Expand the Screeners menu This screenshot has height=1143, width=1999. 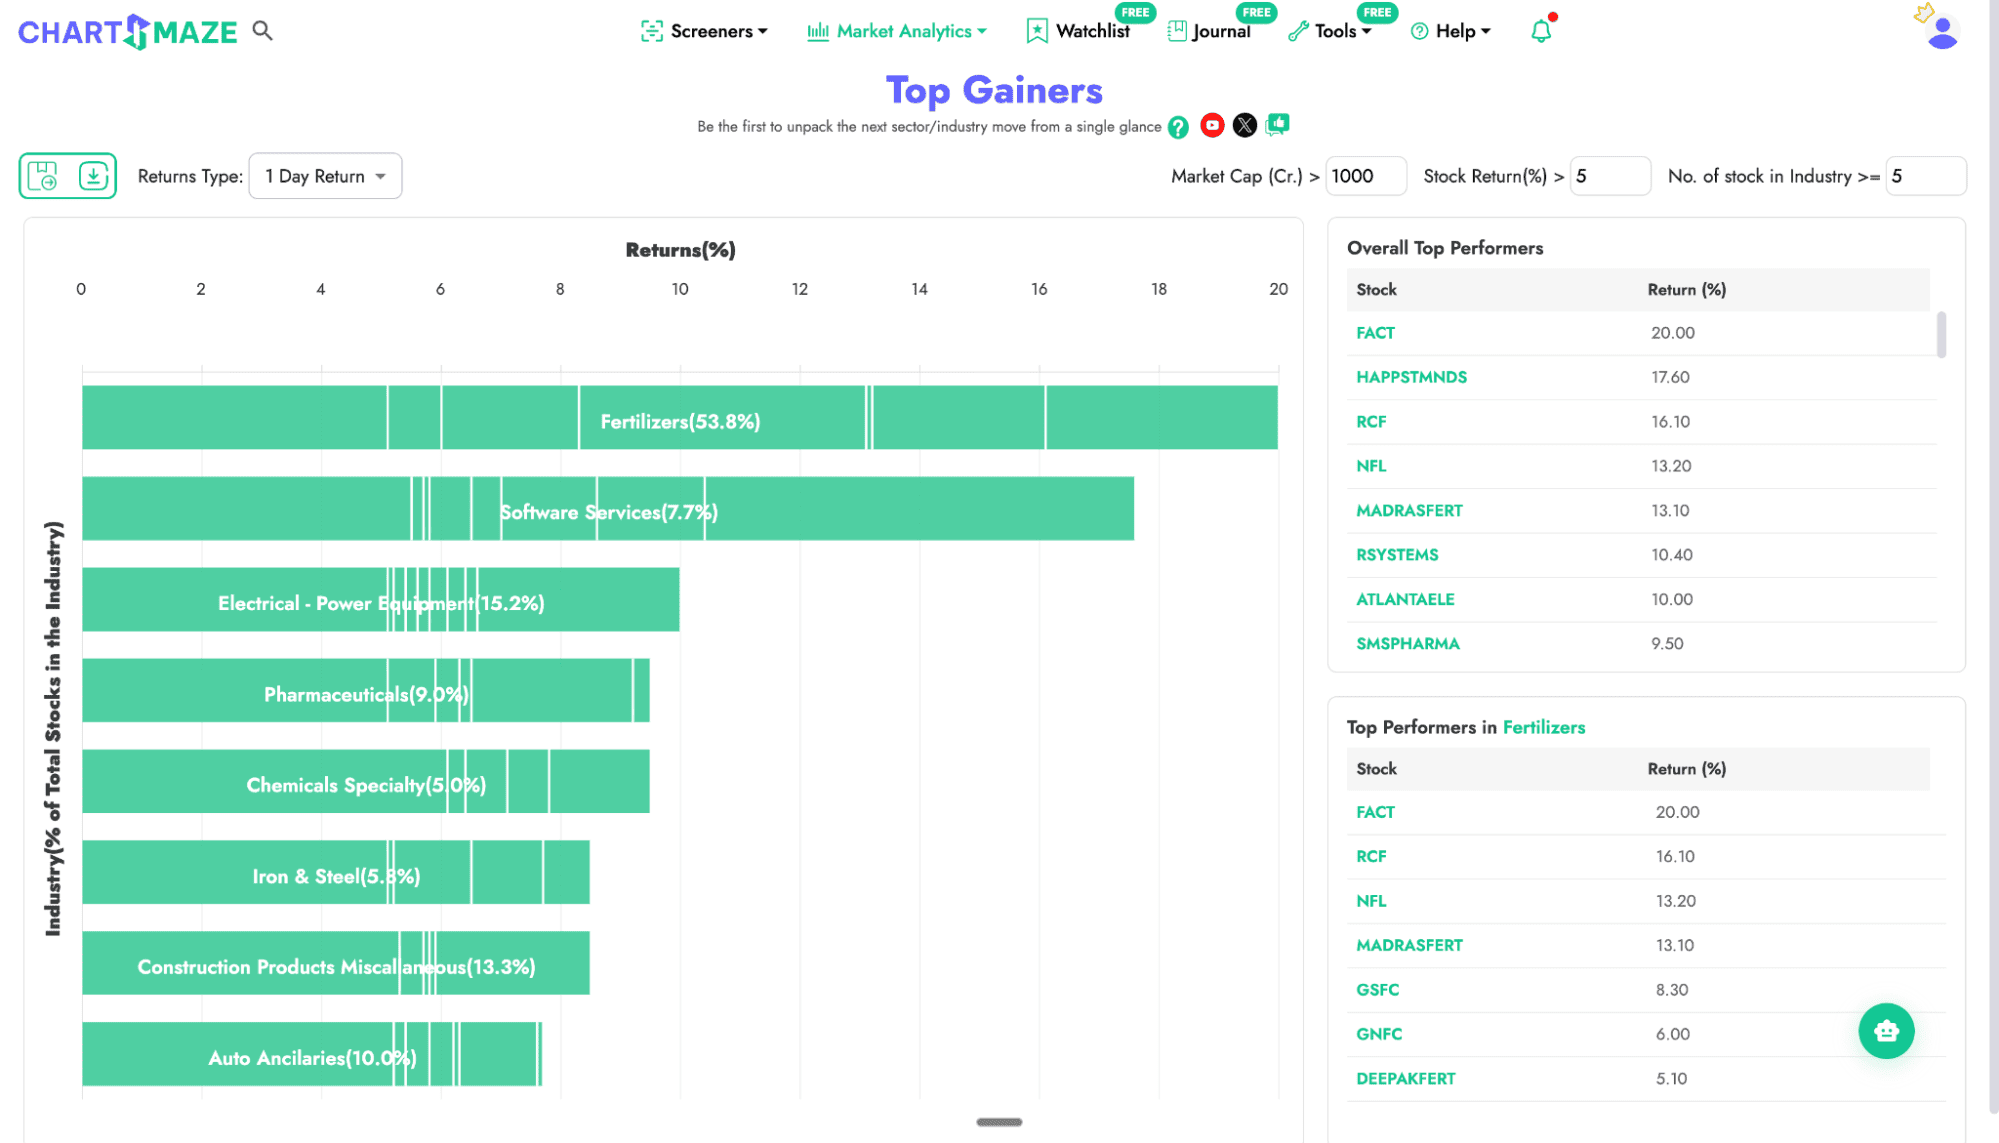(719, 31)
